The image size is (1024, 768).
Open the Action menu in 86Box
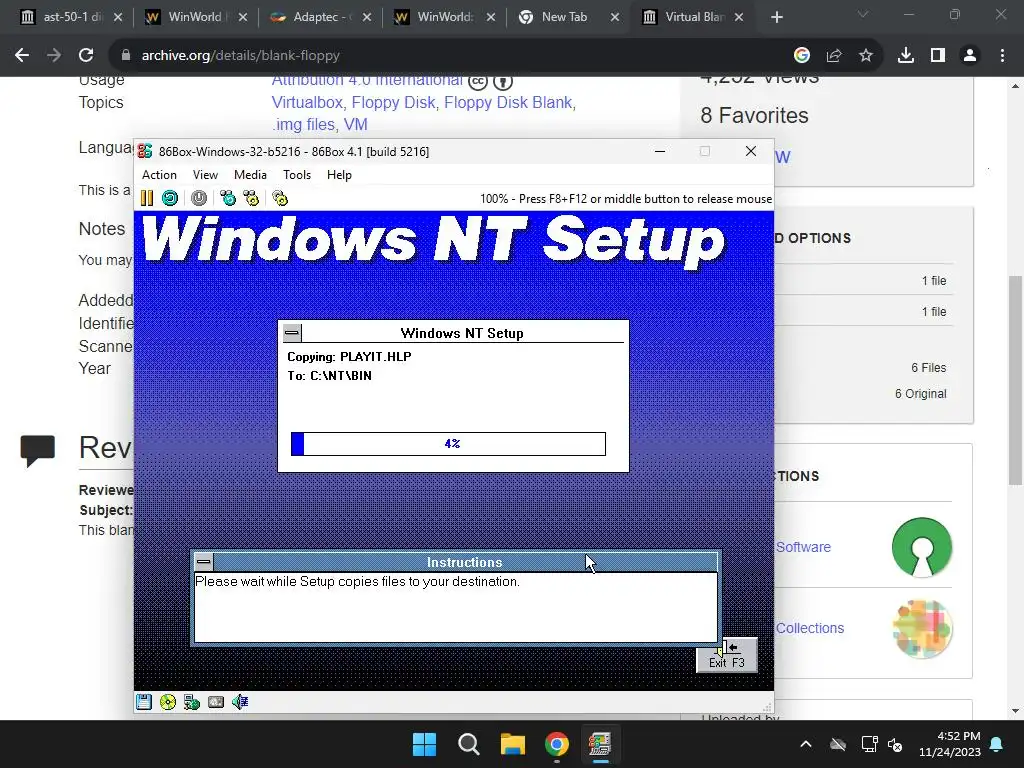tap(159, 175)
